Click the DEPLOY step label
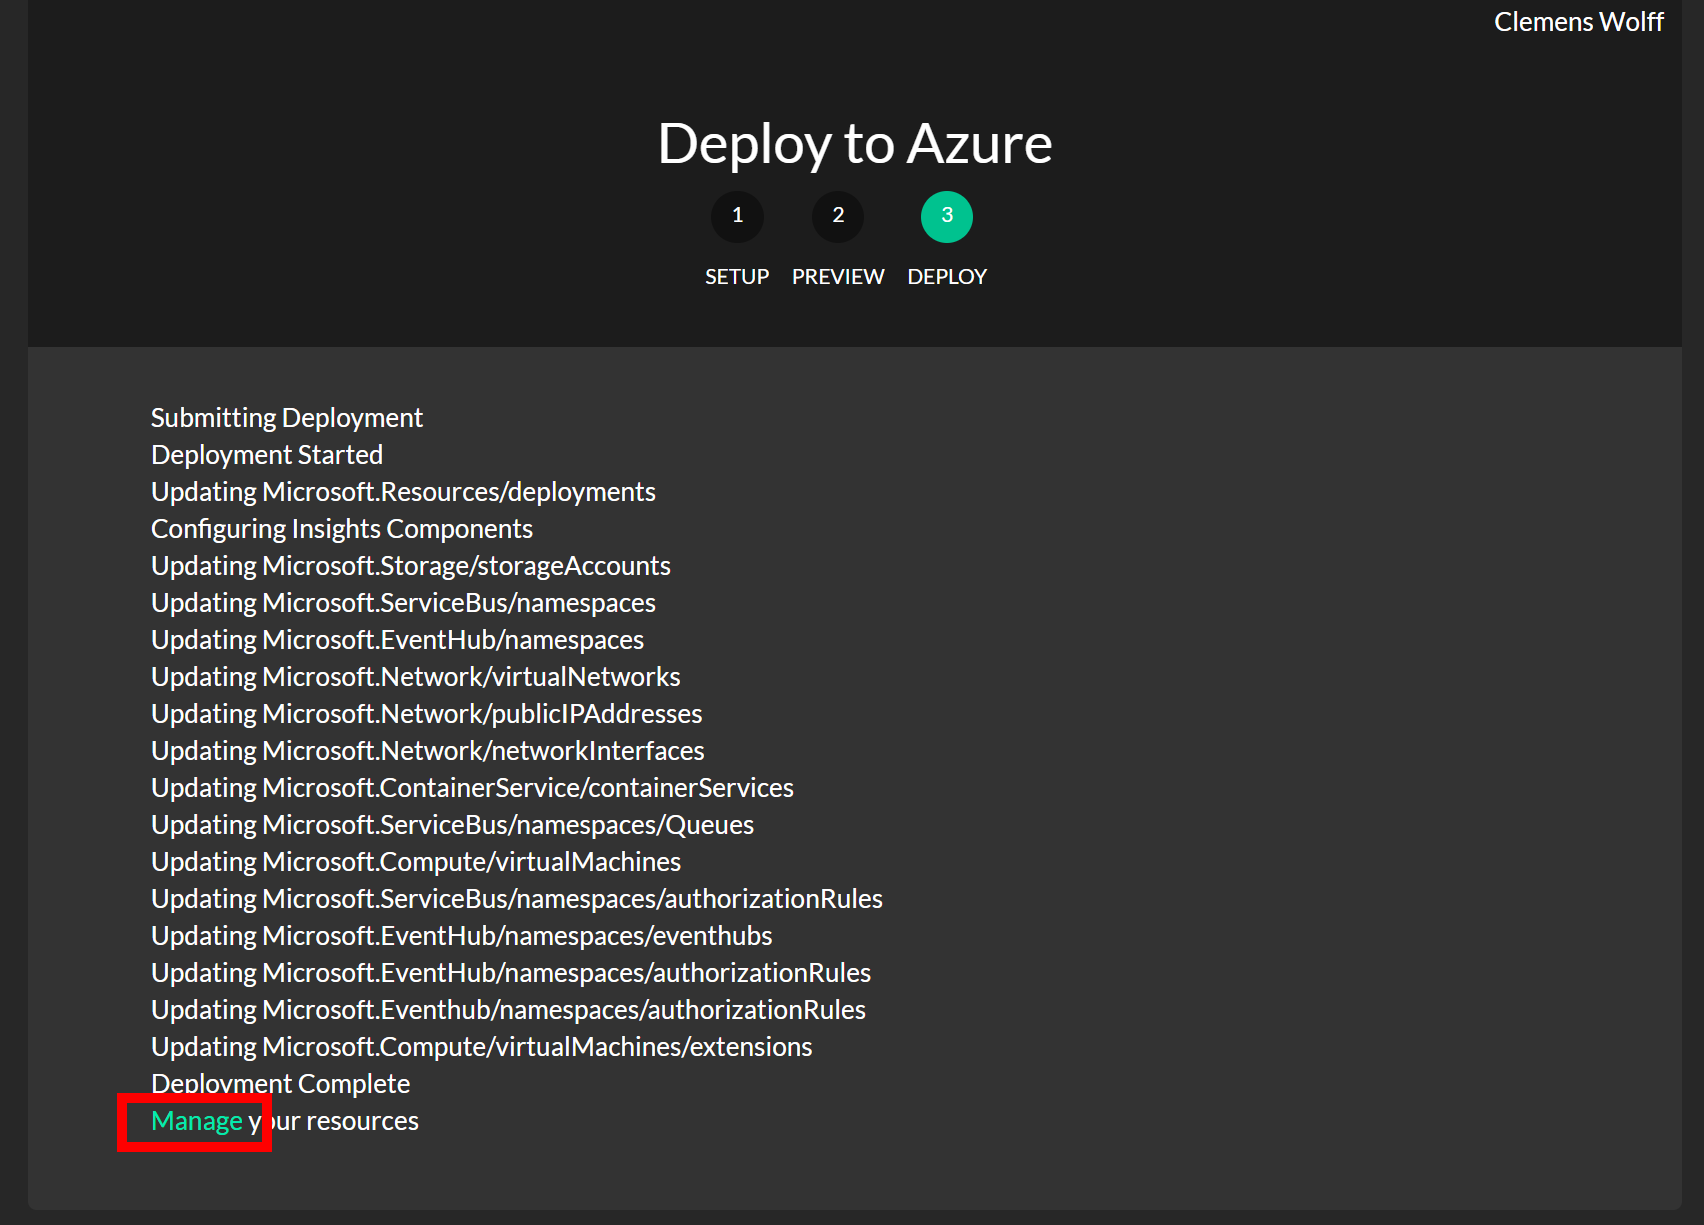The image size is (1704, 1225). pos(947,277)
